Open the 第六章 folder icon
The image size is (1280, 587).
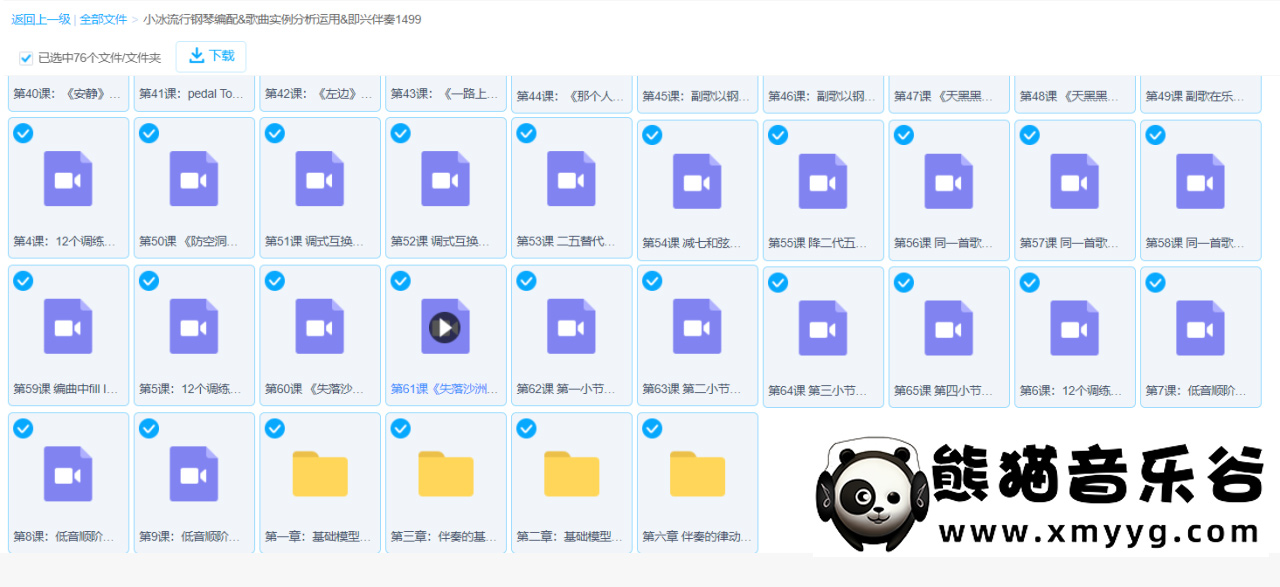pos(698,475)
